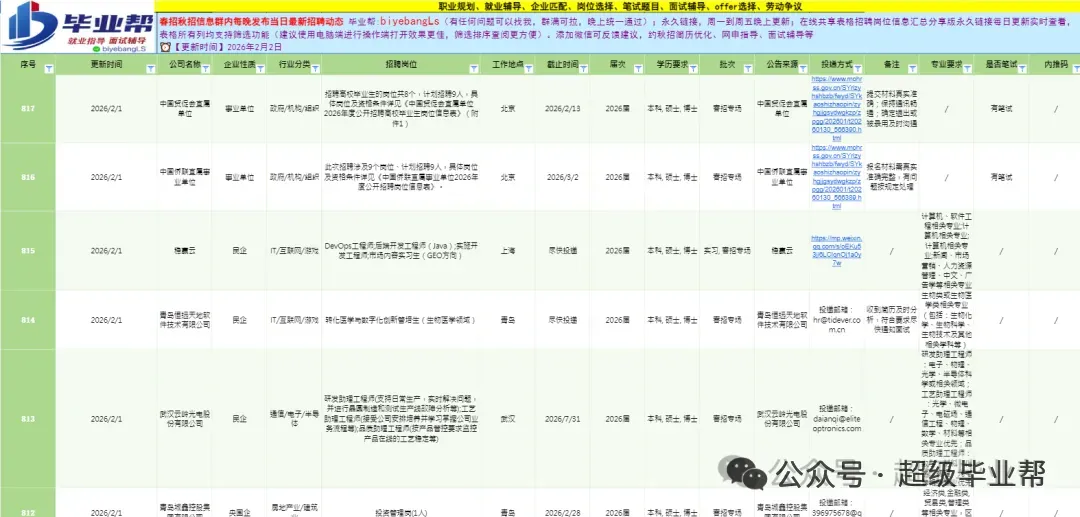
Task: Click the 收到简历及时分析 remark in row 814
Action: (891, 319)
